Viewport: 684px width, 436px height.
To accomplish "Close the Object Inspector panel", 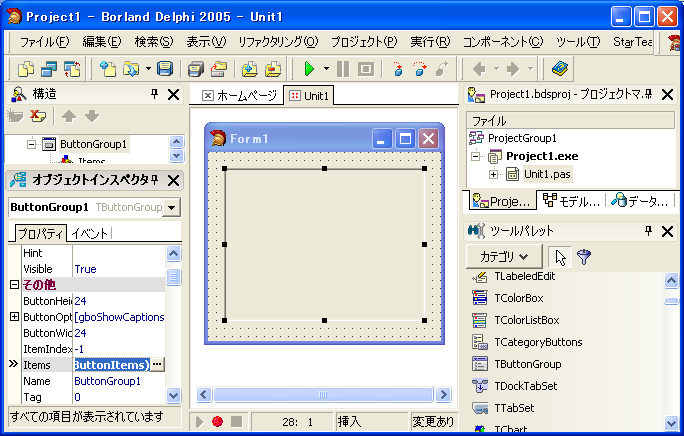I will (x=174, y=180).
